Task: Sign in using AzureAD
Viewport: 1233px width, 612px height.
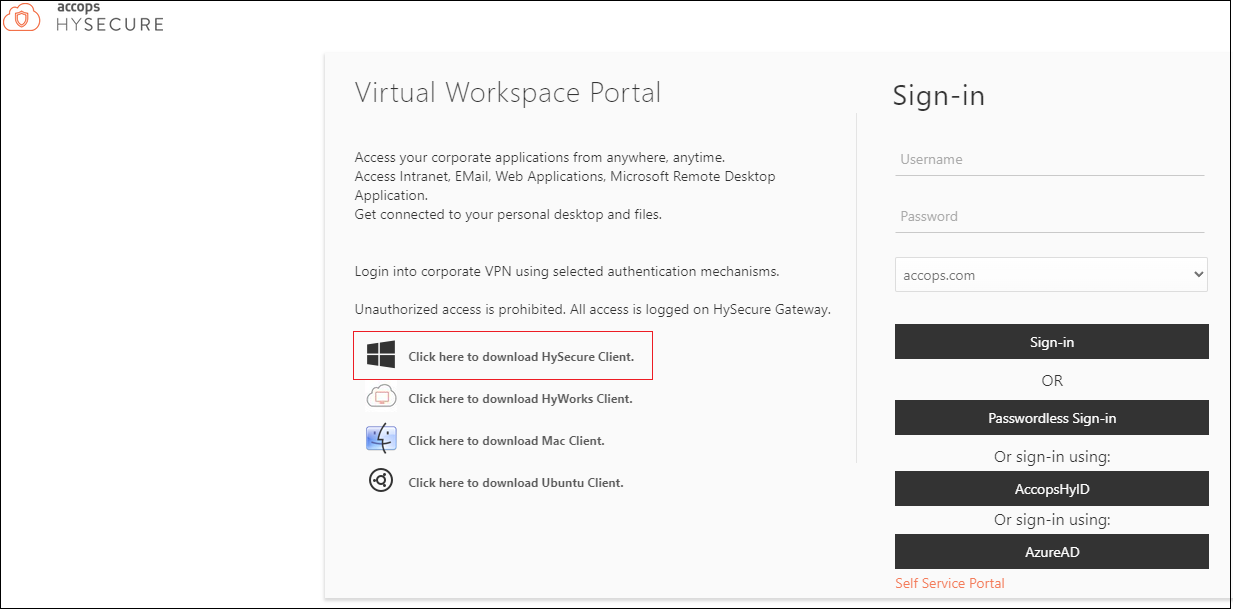Action: point(1051,551)
